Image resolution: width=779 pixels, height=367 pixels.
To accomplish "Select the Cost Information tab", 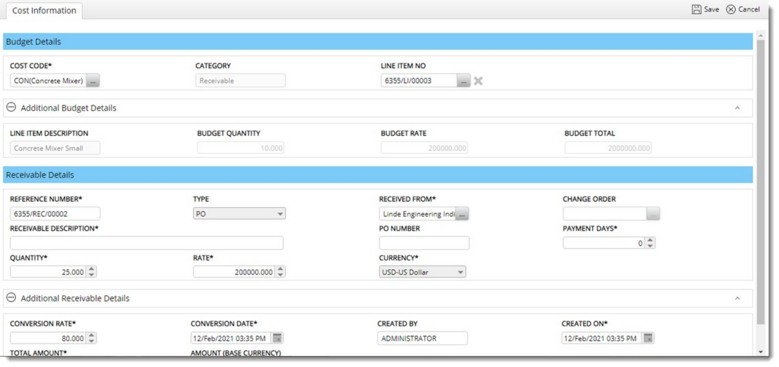I will pos(44,10).
